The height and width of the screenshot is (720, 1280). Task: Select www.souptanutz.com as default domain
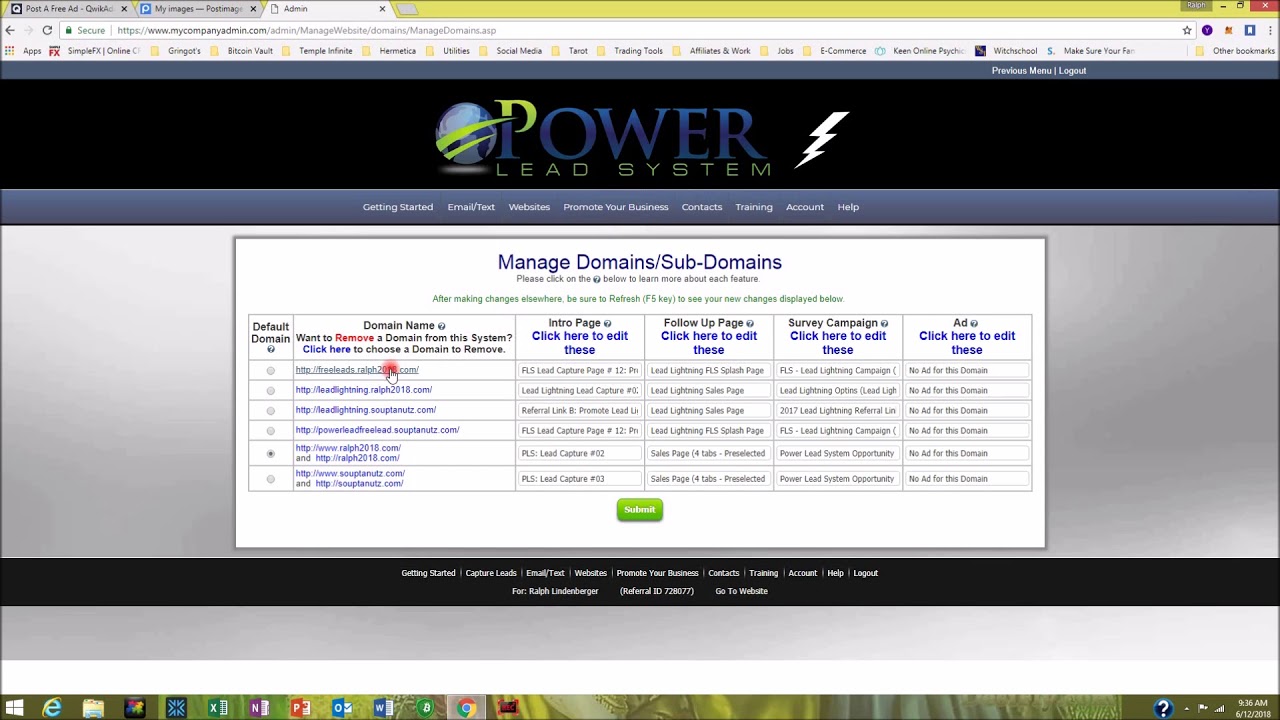270,479
